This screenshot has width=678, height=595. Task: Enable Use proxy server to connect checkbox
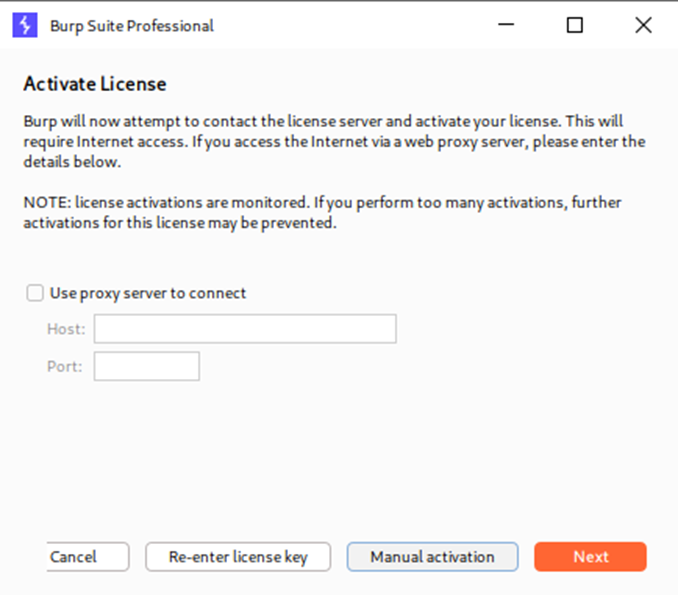[x=35, y=293]
